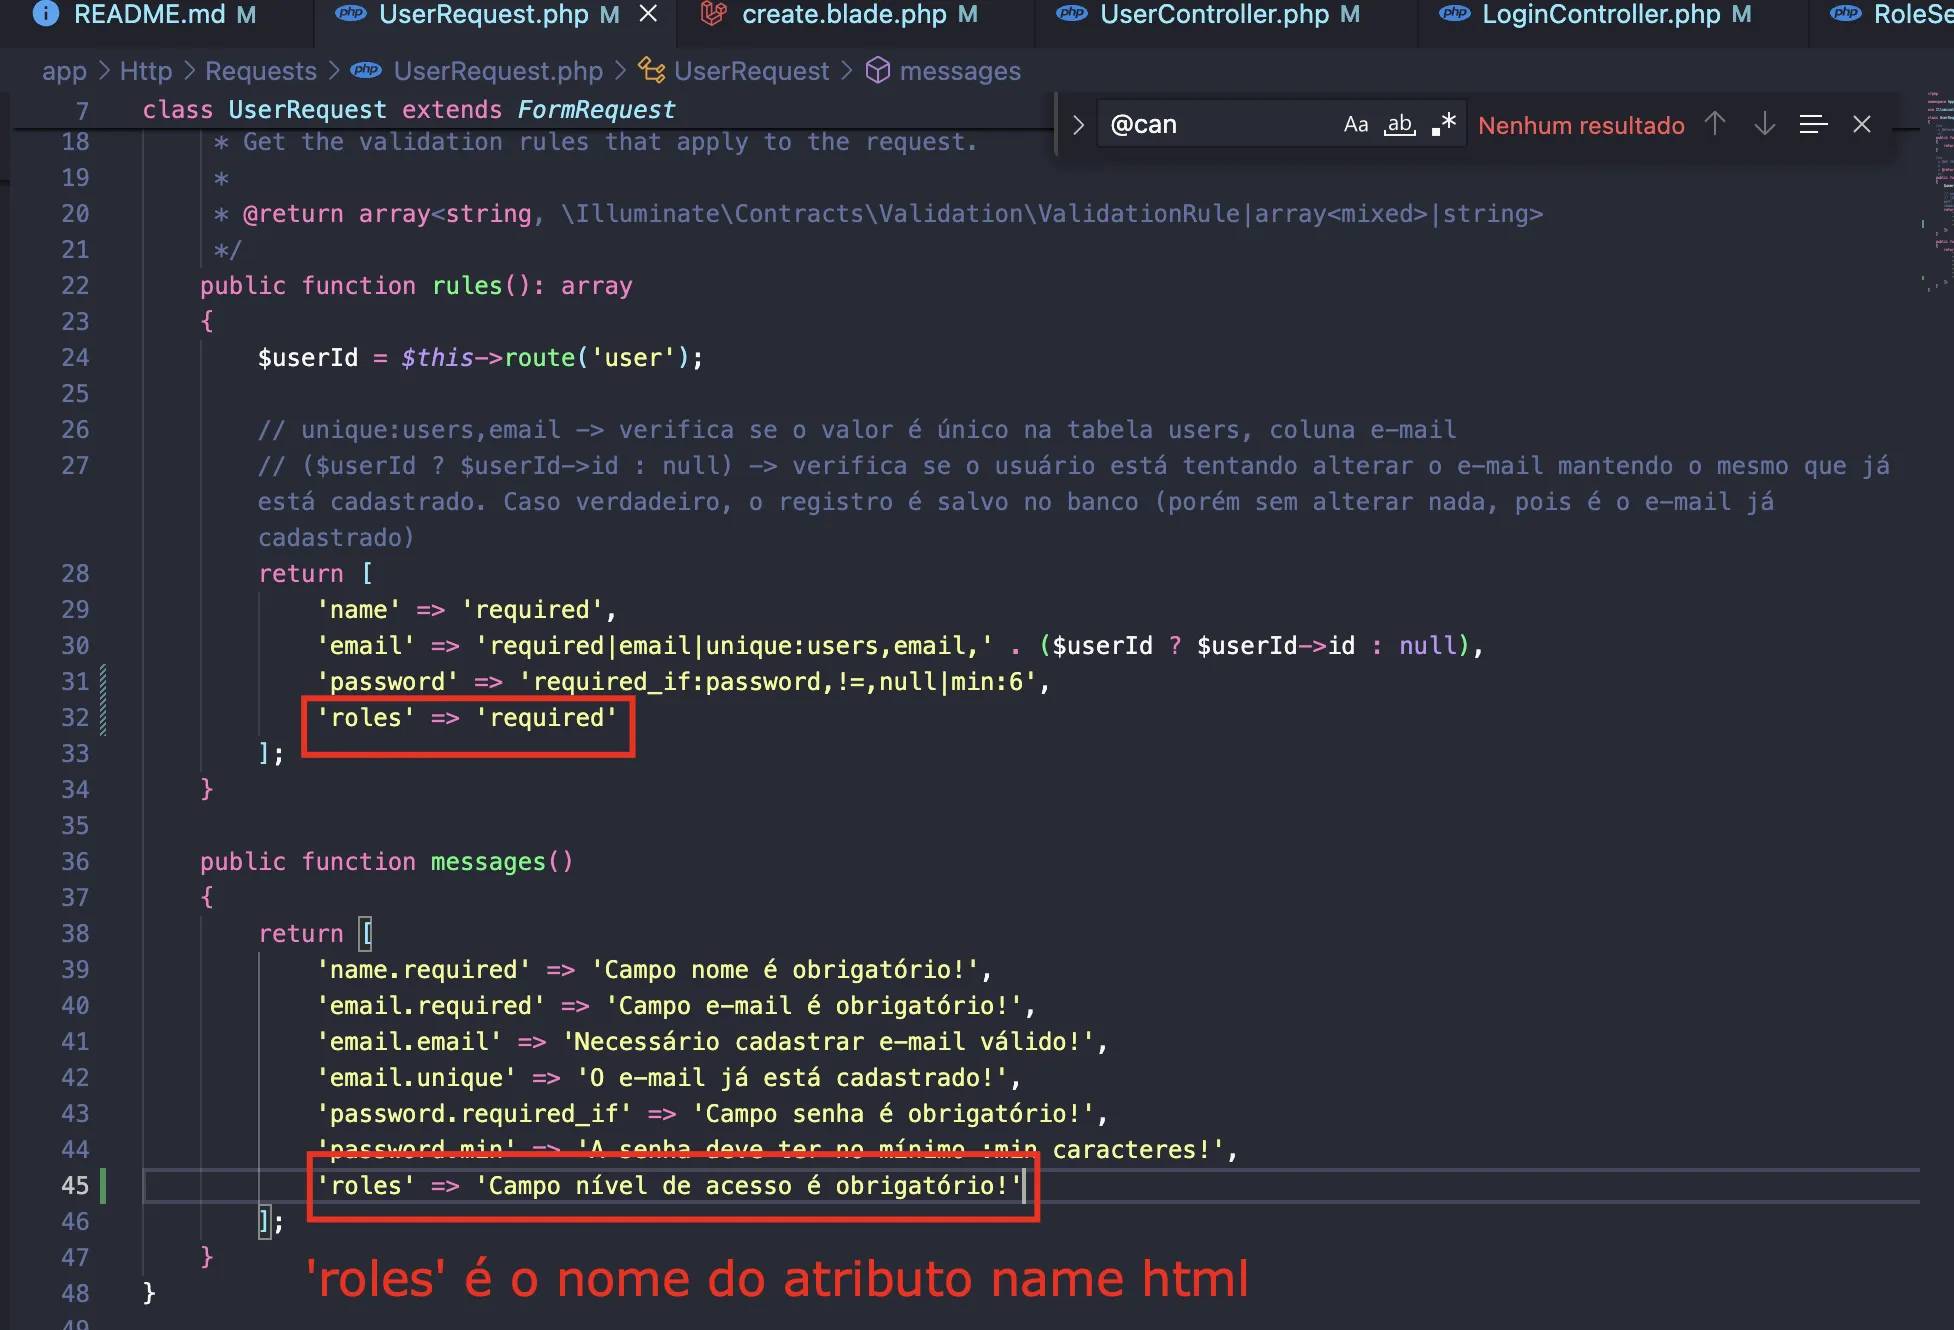This screenshot has width=1954, height=1330.
Task: Go to next match arrow
Action: (x=1764, y=124)
